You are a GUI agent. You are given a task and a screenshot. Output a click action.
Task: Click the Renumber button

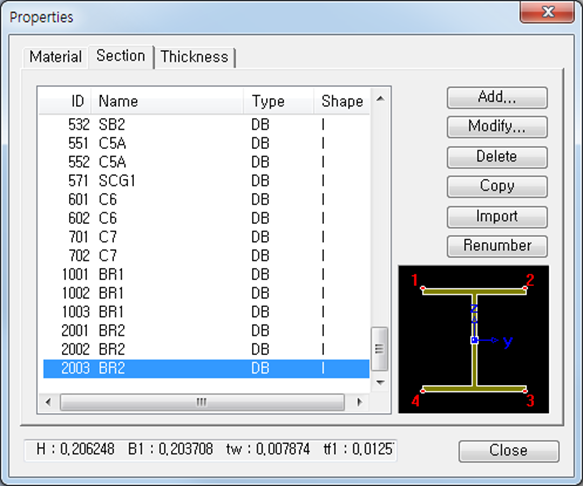(x=497, y=246)
